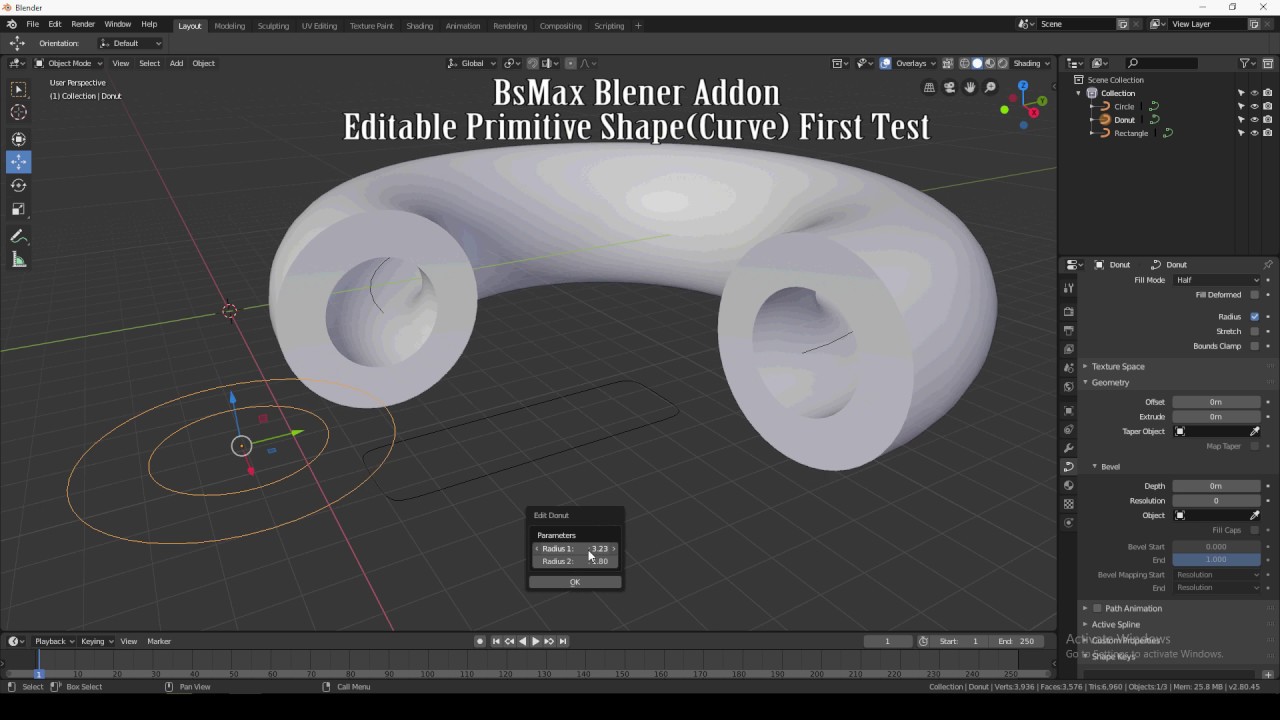Viewport: 1280px width, 720px height.
Task: Click the Extrude value field
Action: click(1216, 417)
